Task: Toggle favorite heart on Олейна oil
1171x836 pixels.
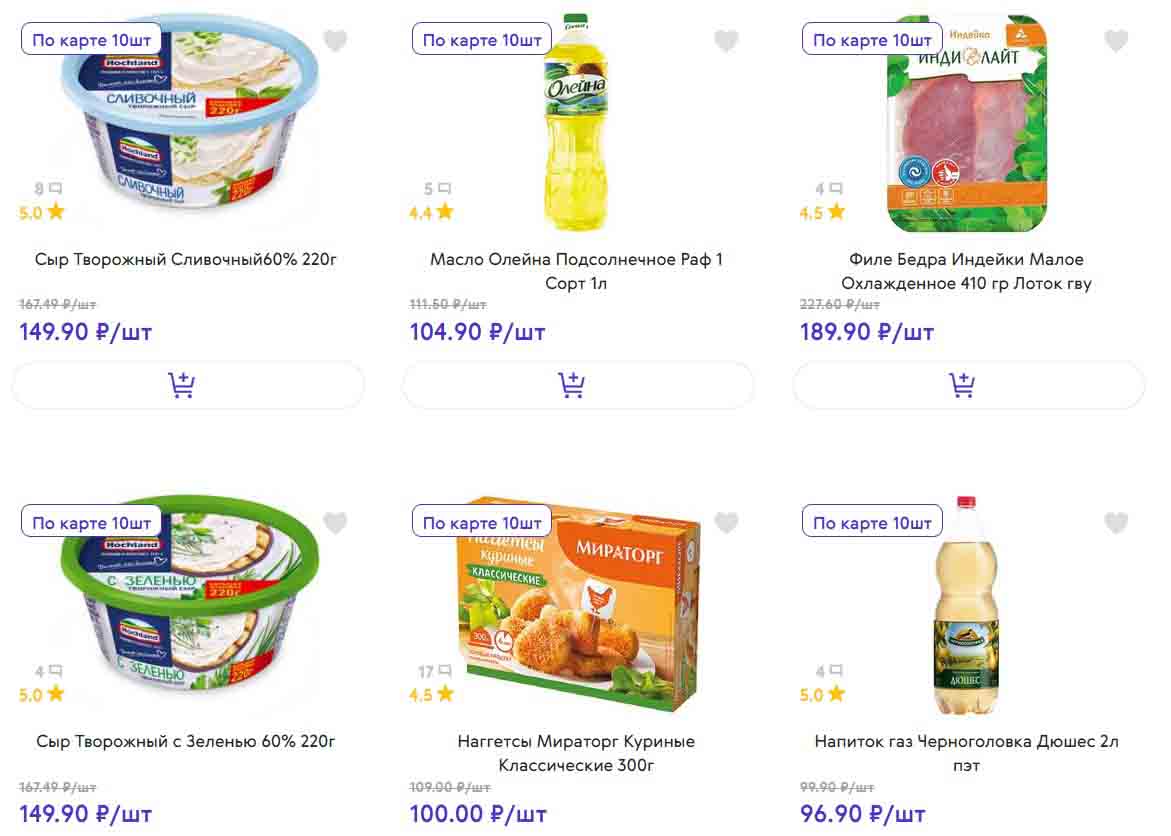Action: (726, 41)
